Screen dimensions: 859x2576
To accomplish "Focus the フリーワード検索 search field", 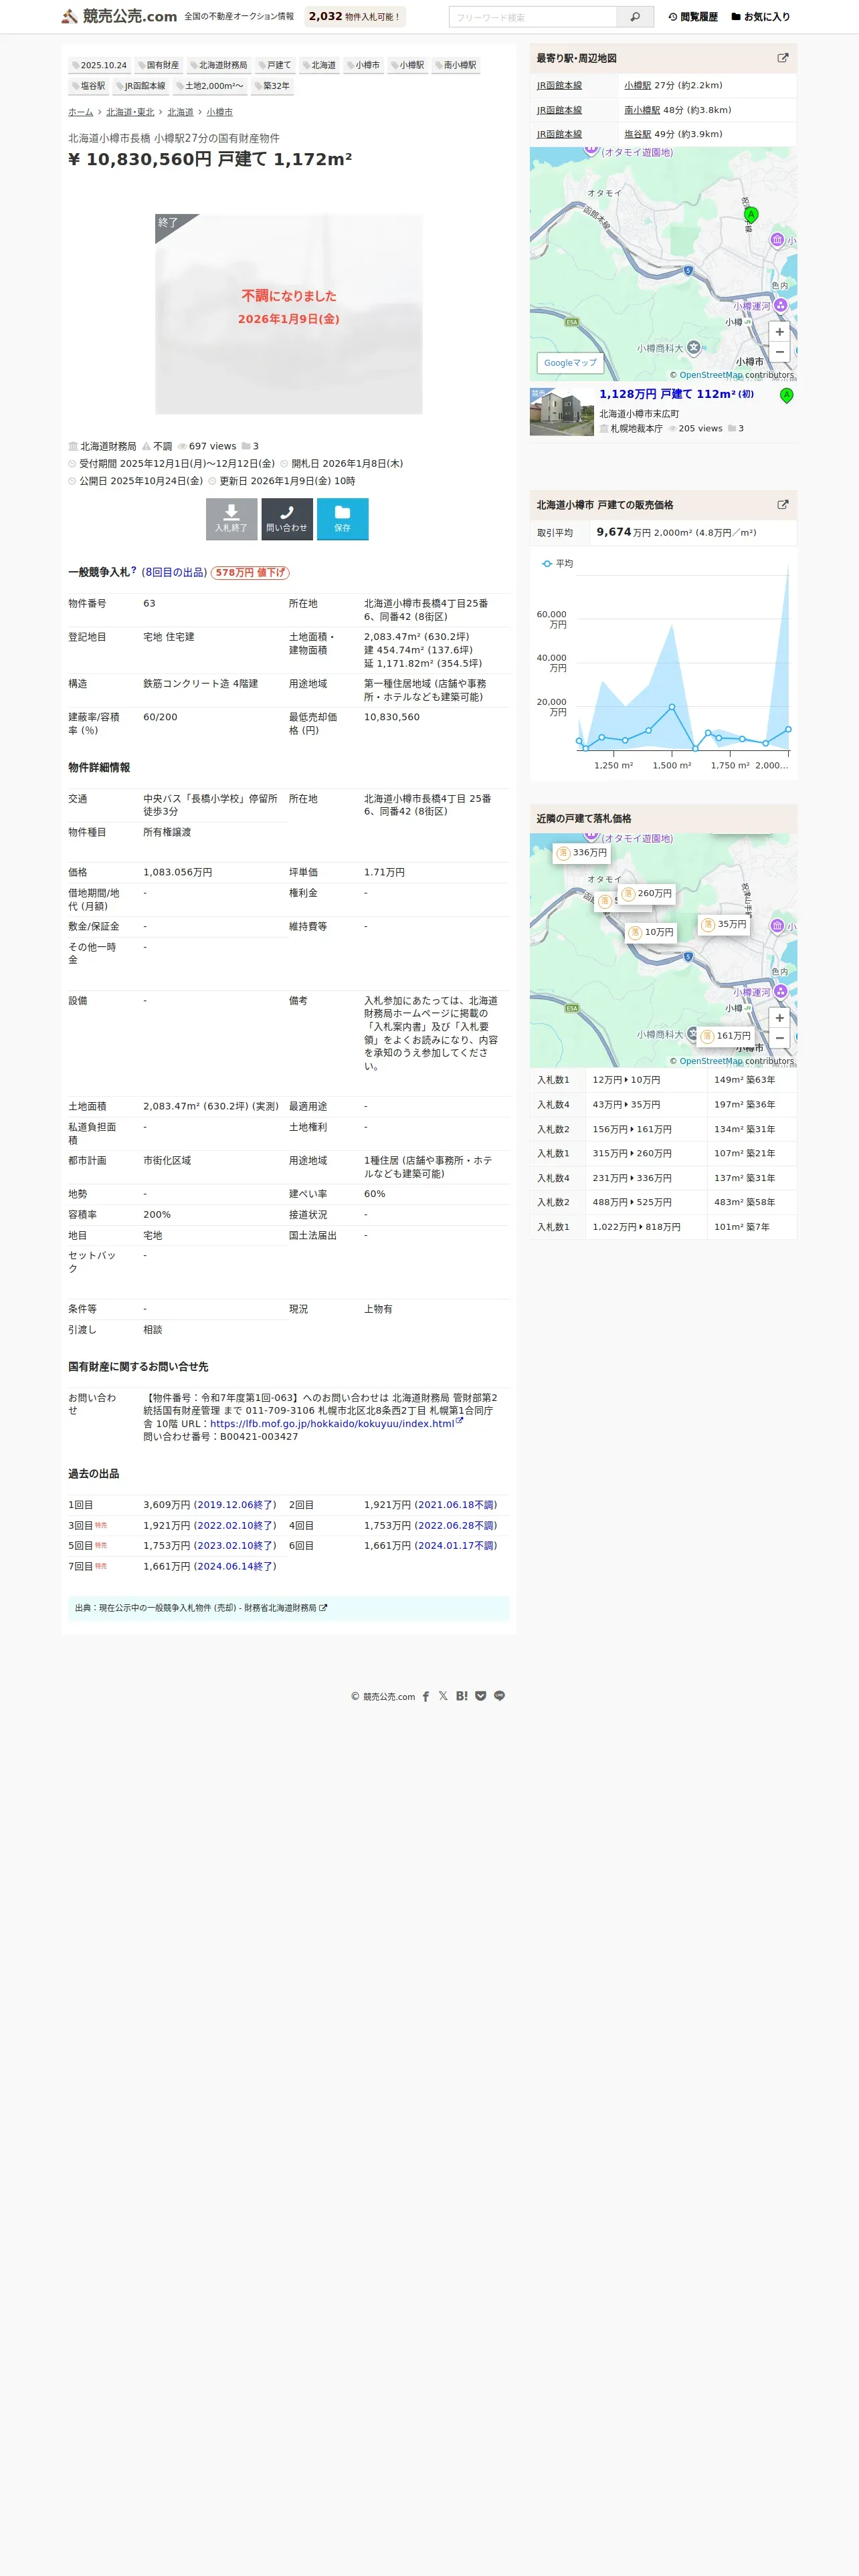I will coord(533,17).
